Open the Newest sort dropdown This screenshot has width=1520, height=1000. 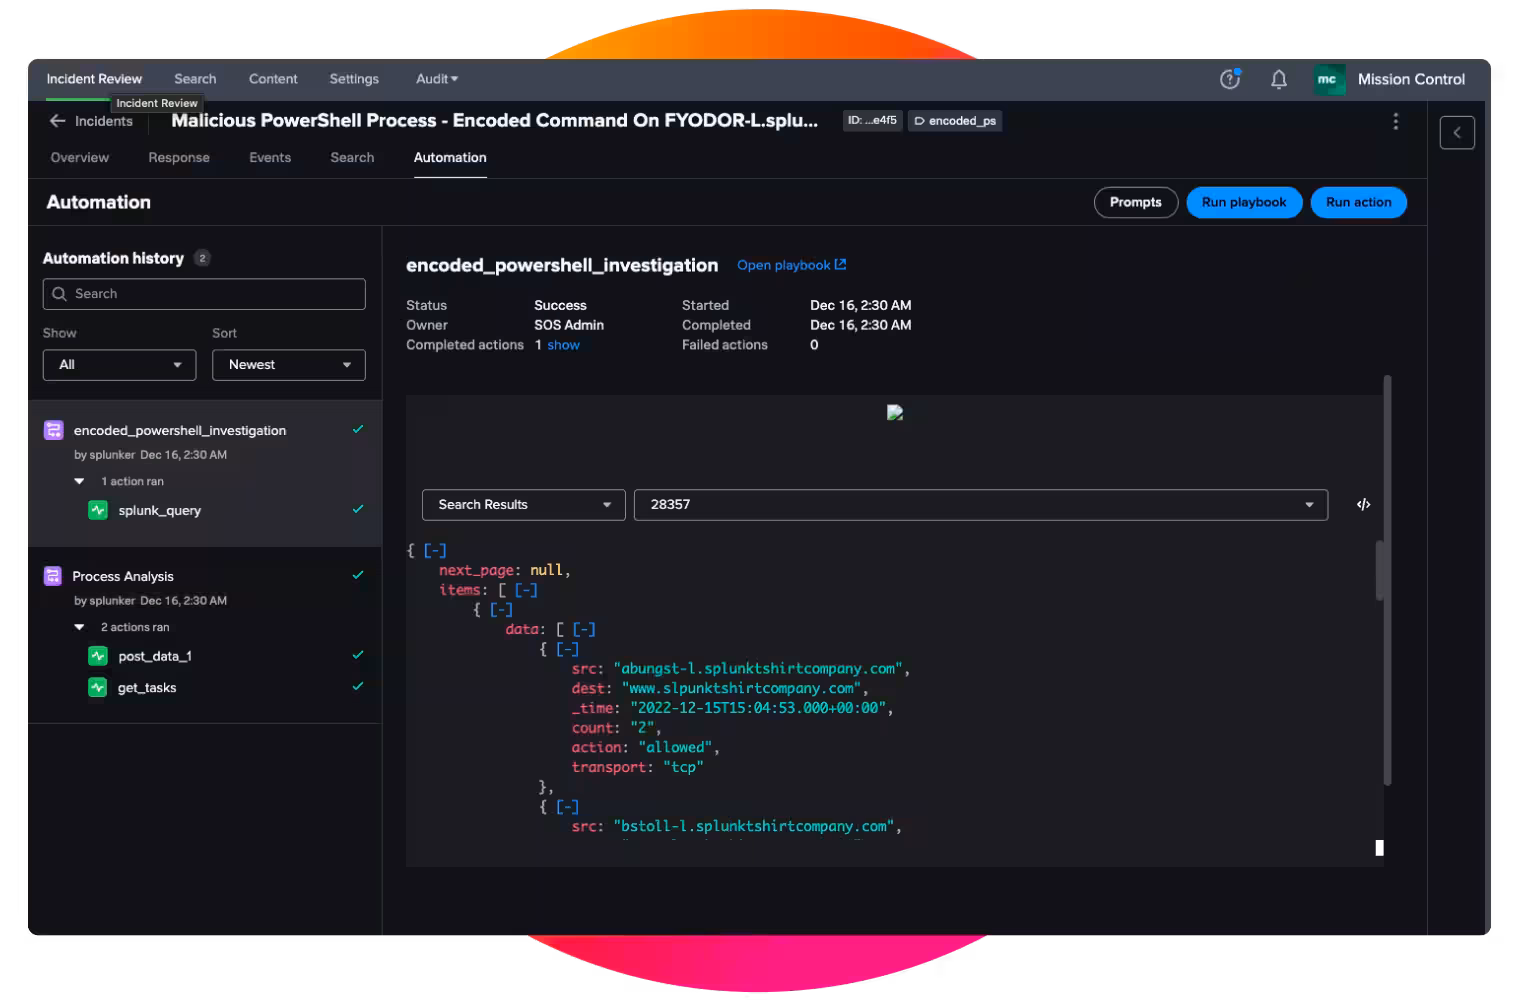[288, 365]
